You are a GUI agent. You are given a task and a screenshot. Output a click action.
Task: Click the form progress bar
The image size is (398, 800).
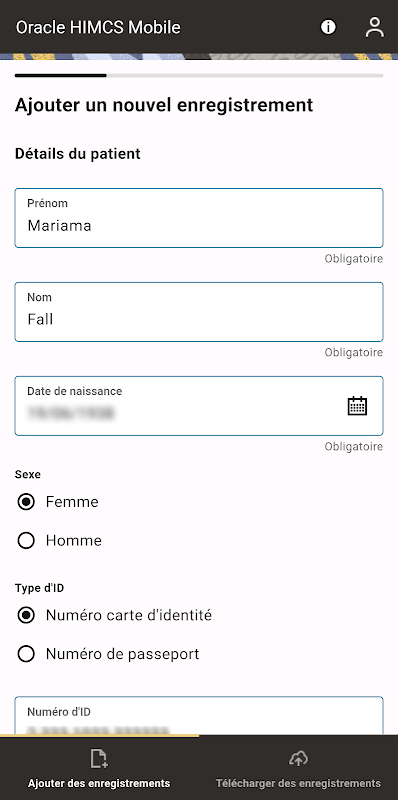pos(199,76)
